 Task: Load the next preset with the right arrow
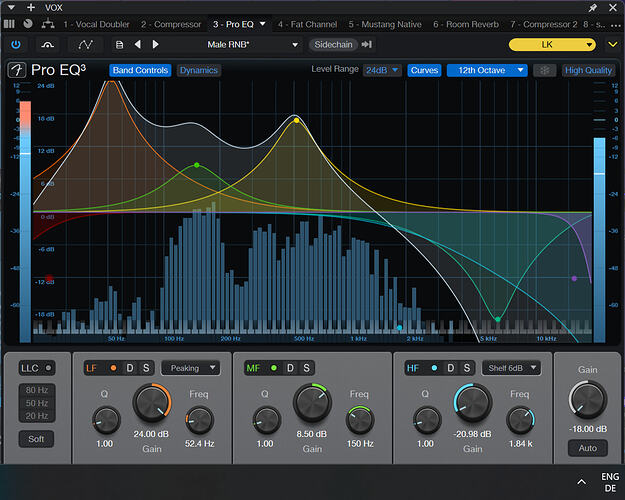155,45
